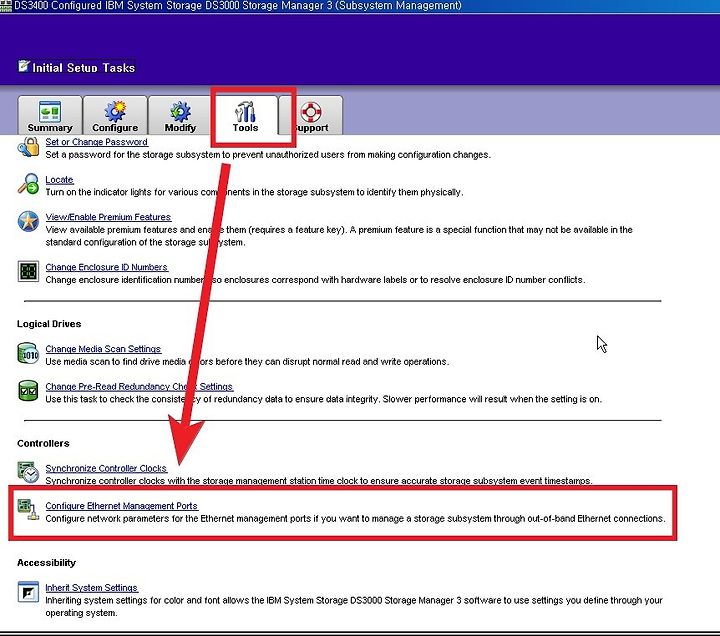Click the padlock password icon
The image size is (720, 636).
click(x=28, y=147)
